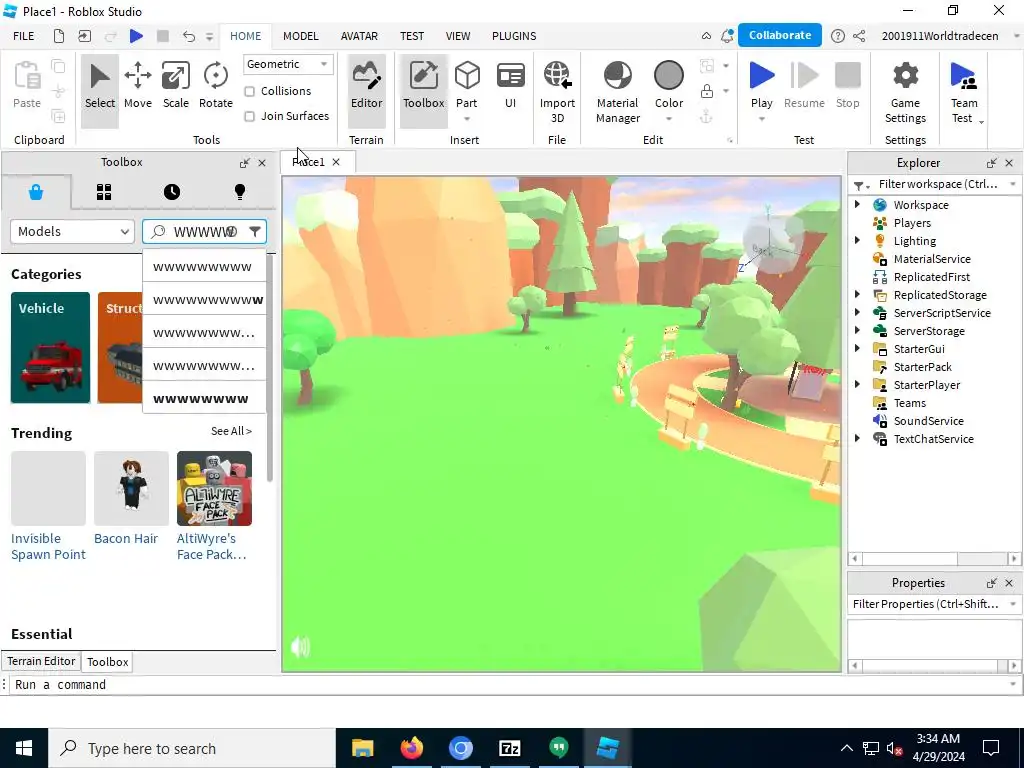The width and height of the screenshot is (1024, 768).
Task: Select the bold last search suggestion
Action: point(204,398)
